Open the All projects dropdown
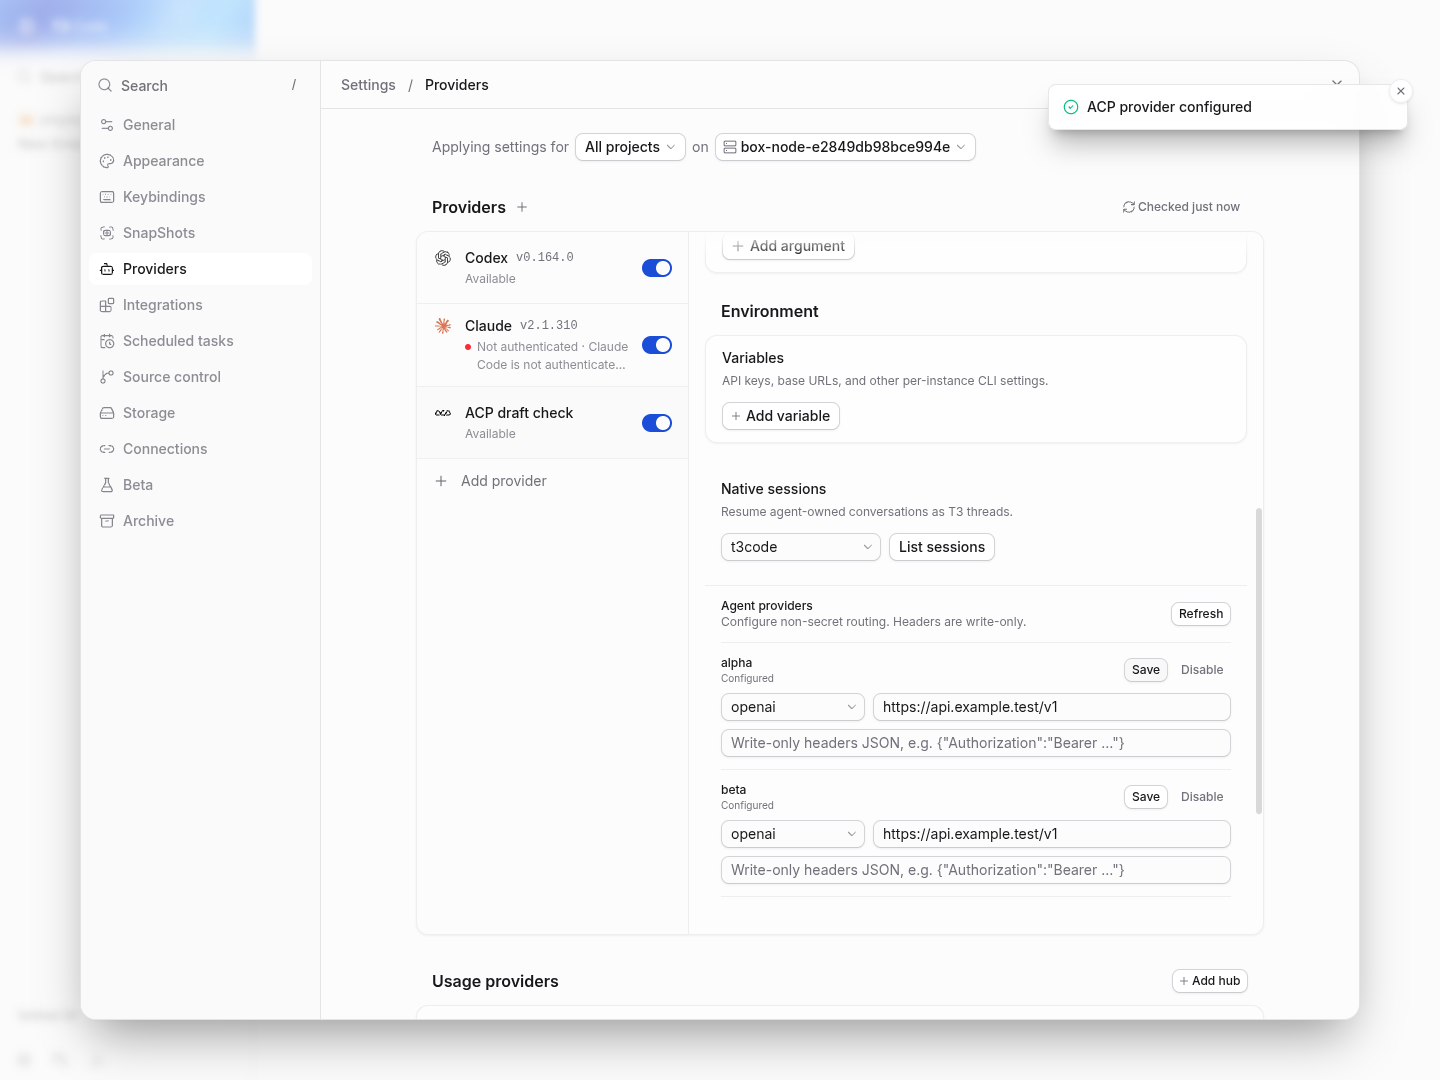The width and height of the screenshot is (1440, 1080). (x=630, y=147)
